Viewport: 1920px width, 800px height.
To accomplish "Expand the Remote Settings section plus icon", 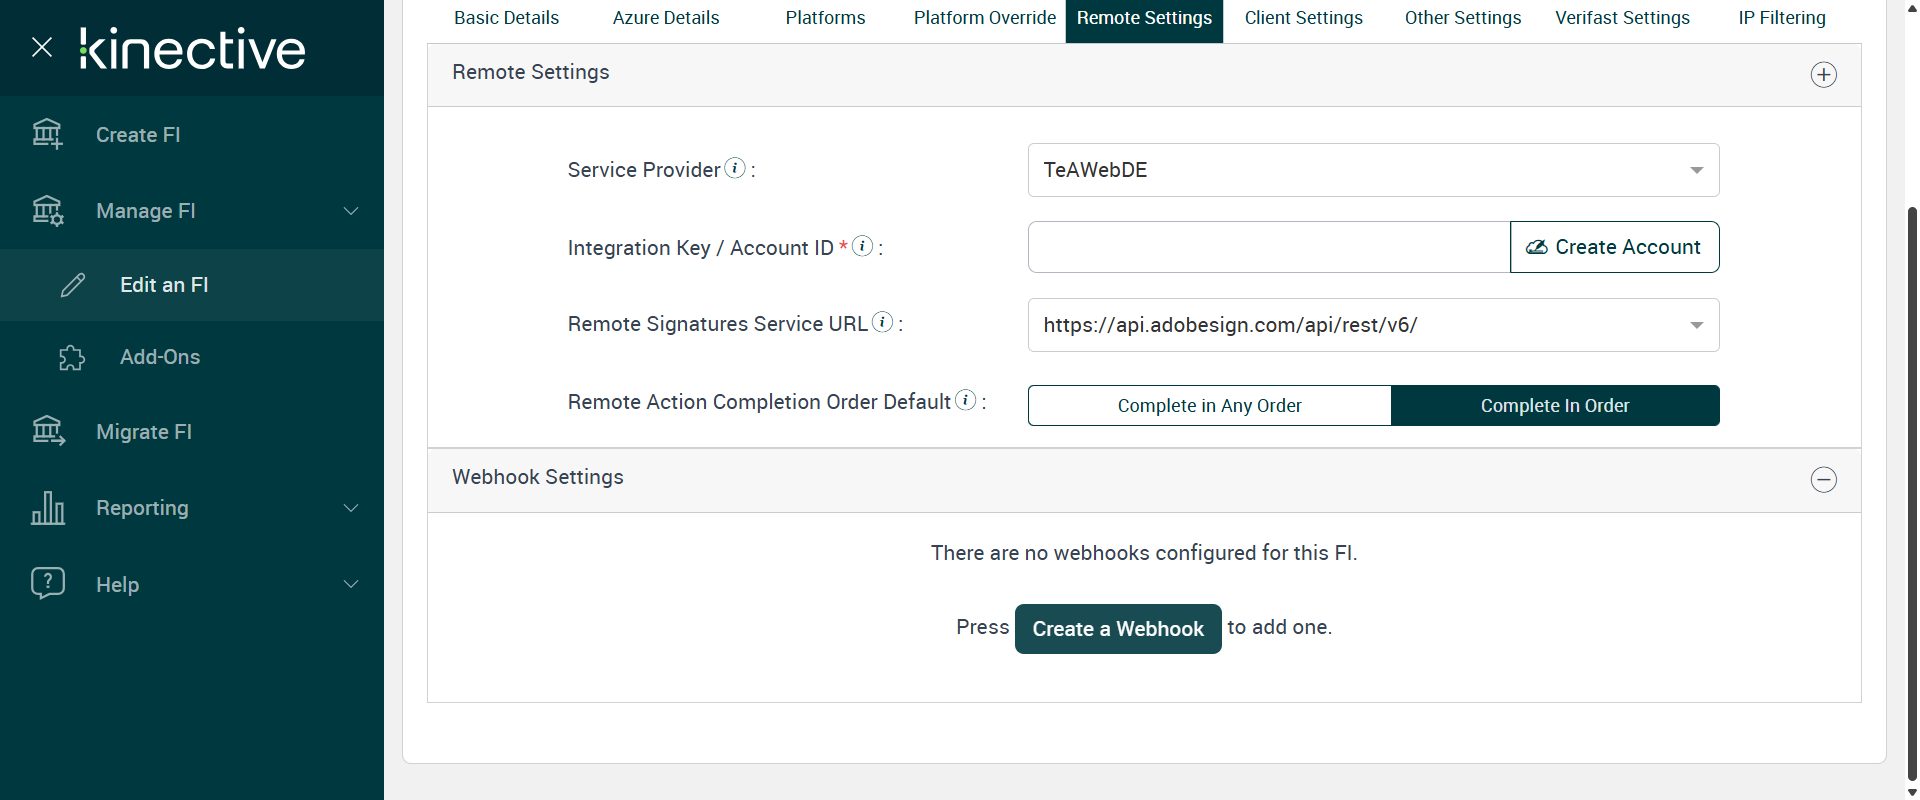I will [1823, 75].
